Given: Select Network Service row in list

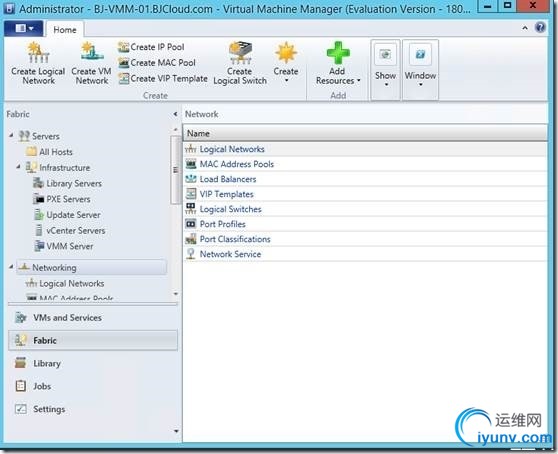Looking at the screenshot, I should [365, 254].
